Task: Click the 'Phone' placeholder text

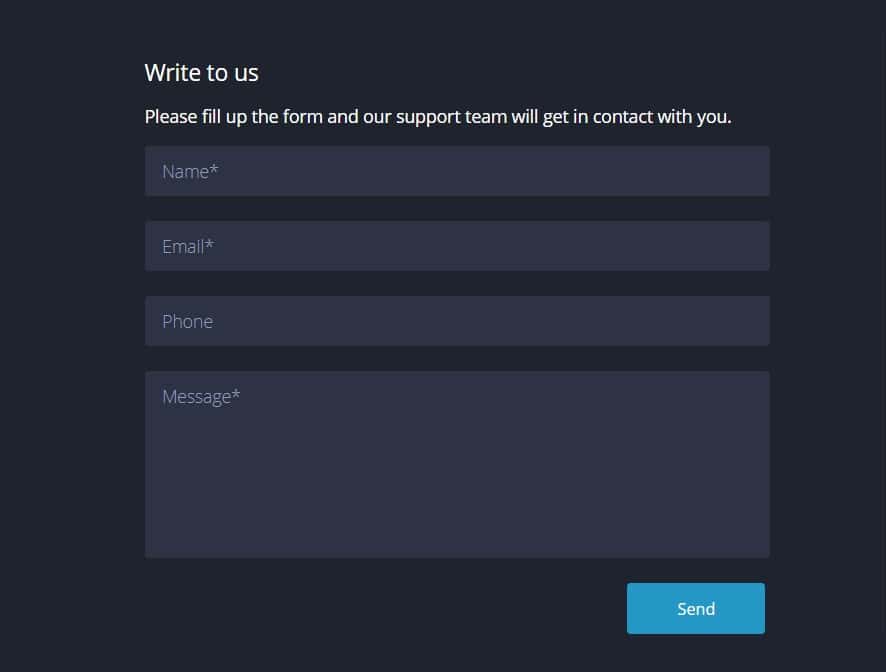Action: (187, 322)
